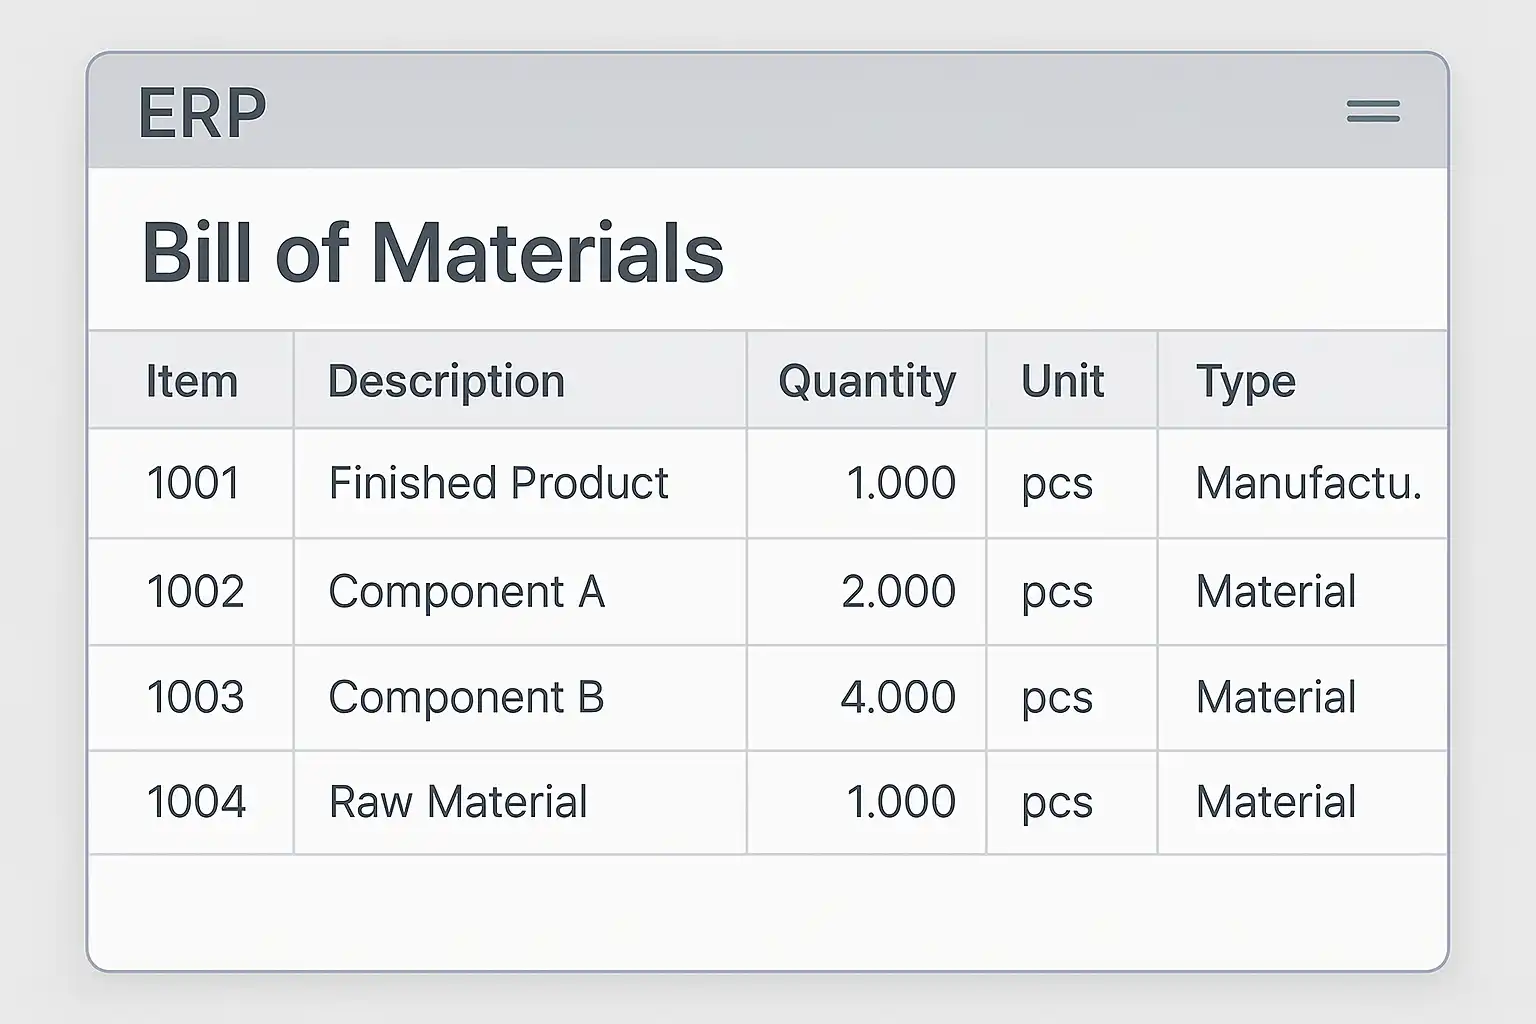Select item number 1001
1536x1024 pixels.
pos(193,483)
